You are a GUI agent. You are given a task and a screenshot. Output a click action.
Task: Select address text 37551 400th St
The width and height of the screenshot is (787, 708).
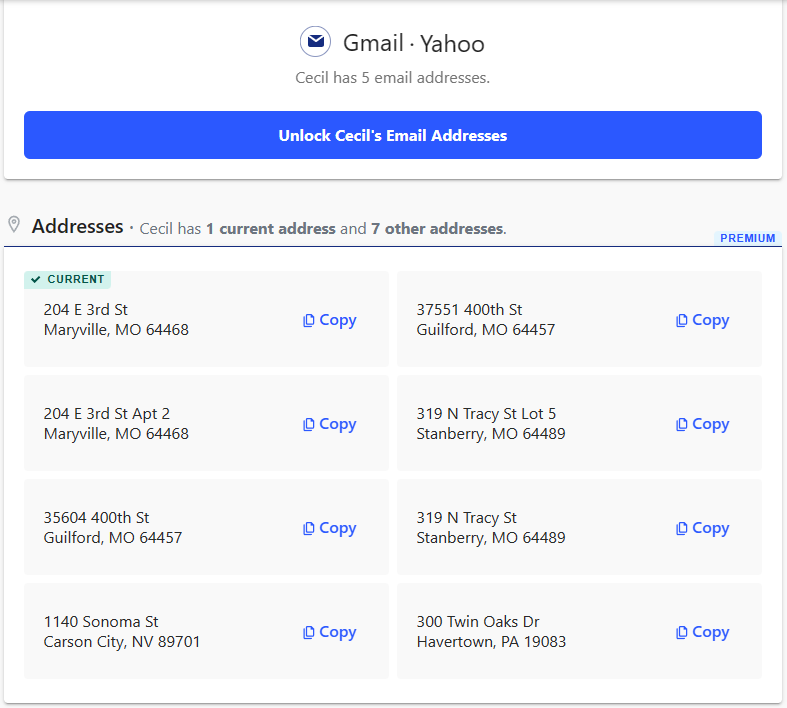pos(469,310)
